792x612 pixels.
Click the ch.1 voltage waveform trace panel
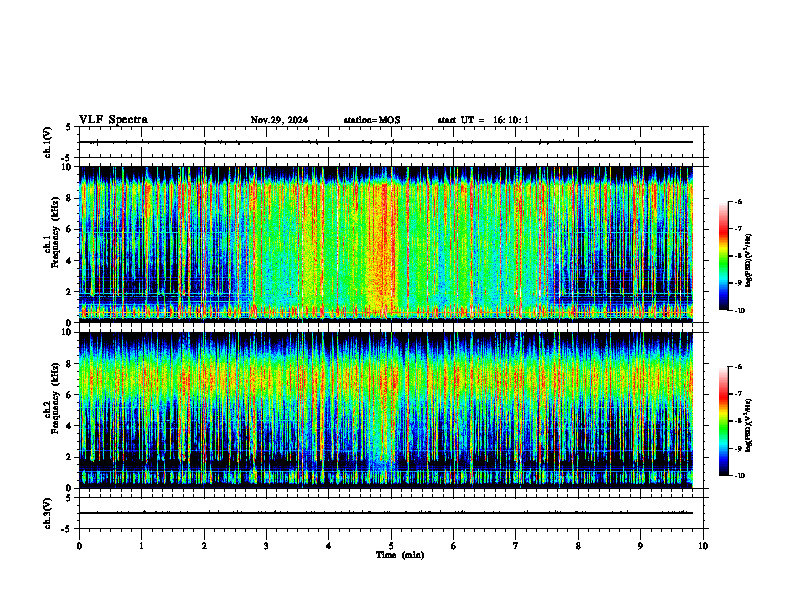(391, 142)
